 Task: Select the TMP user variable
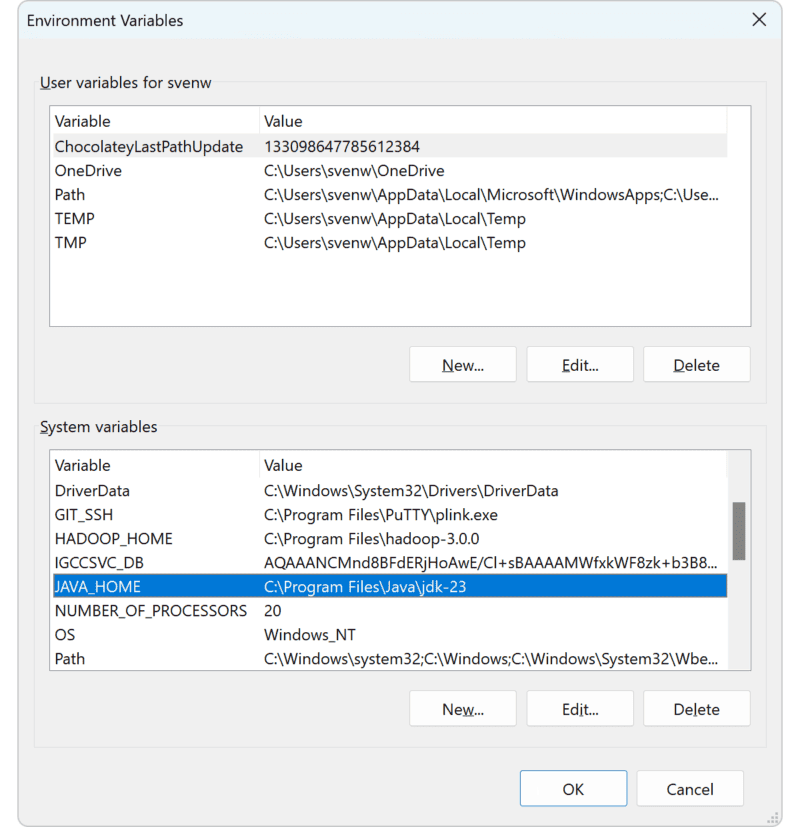coord(150,242)
